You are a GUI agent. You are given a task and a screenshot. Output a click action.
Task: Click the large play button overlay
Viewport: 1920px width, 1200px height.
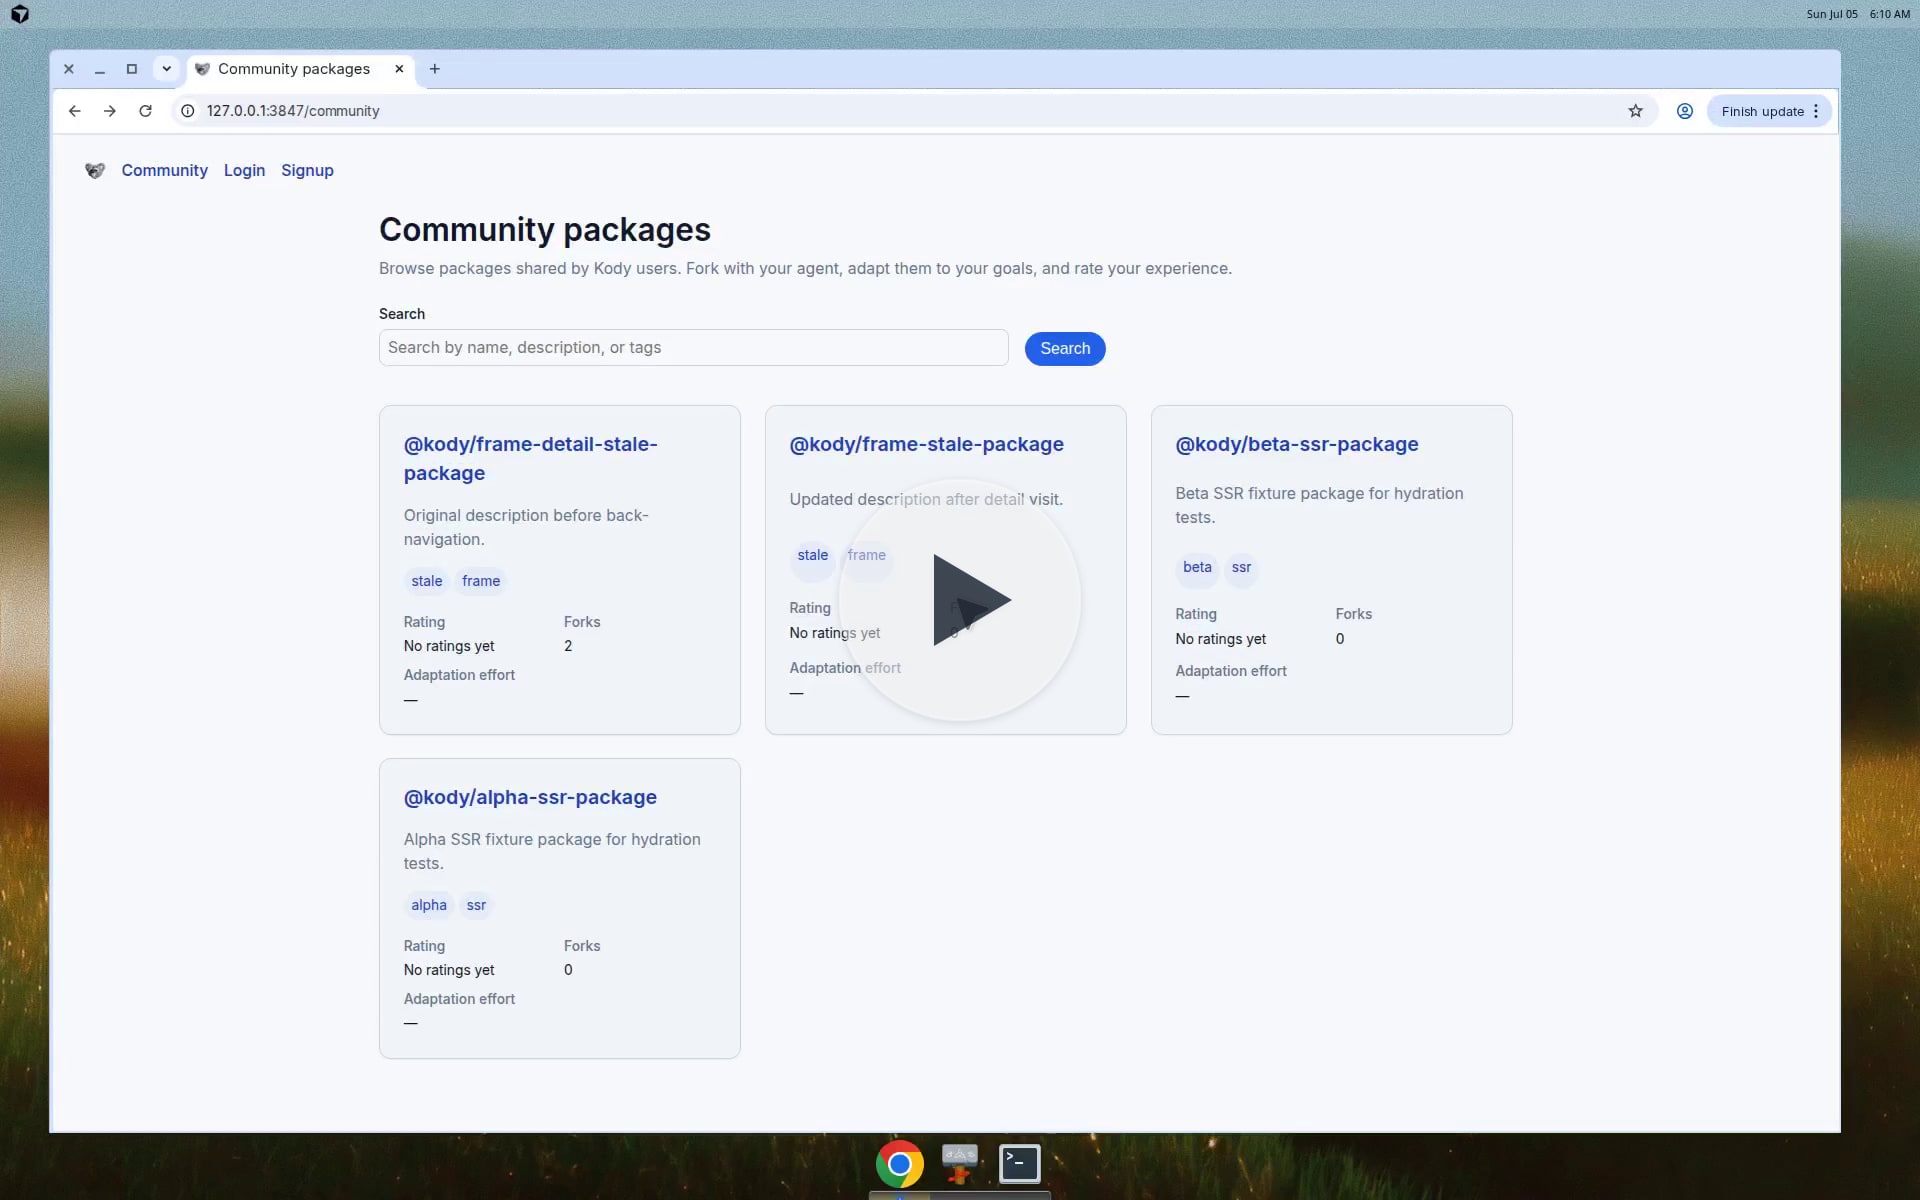(x=960, y=600)
